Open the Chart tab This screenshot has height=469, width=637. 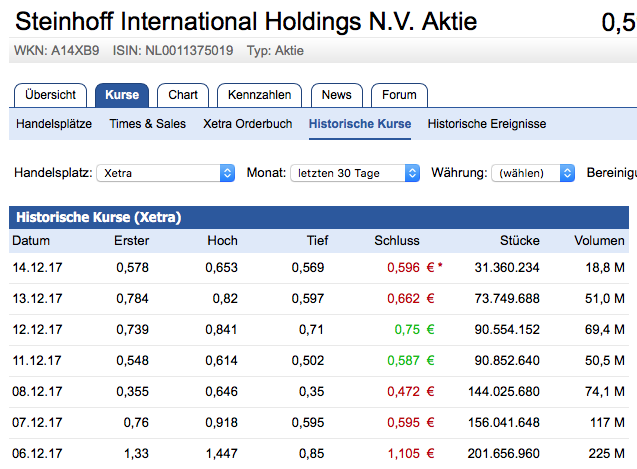click(182, 95)
